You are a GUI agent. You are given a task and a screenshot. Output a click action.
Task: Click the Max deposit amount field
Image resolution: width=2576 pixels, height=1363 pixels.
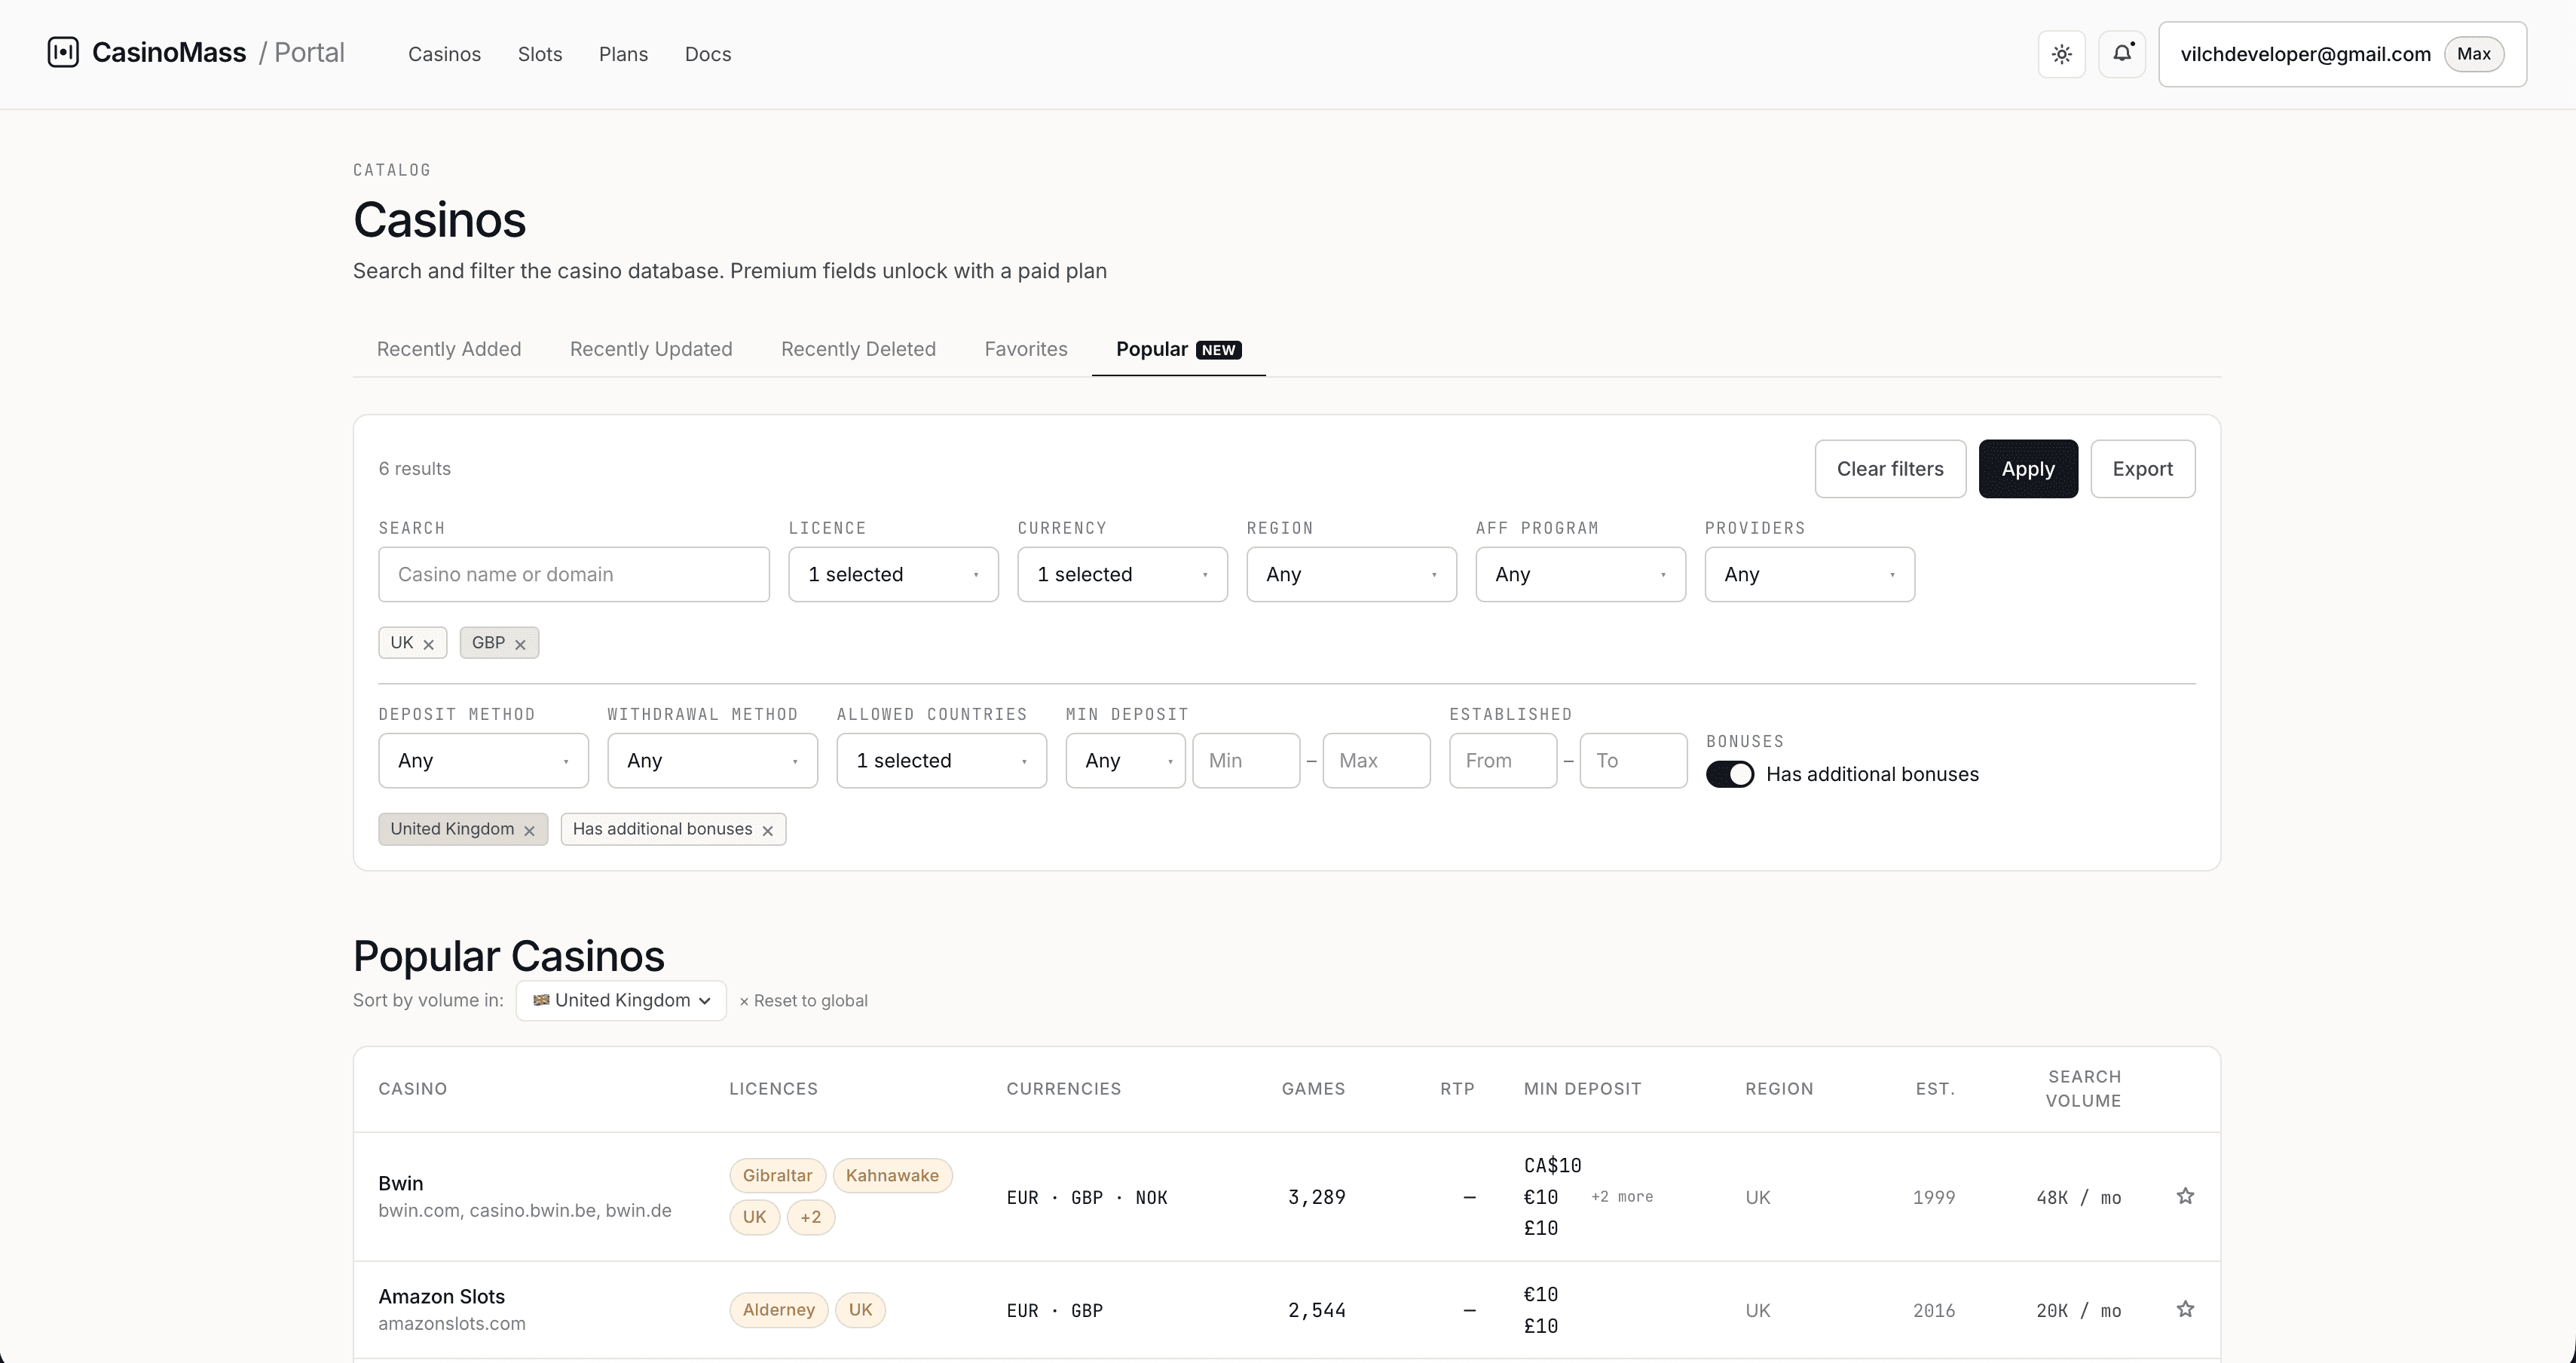tap(1376, 760)
